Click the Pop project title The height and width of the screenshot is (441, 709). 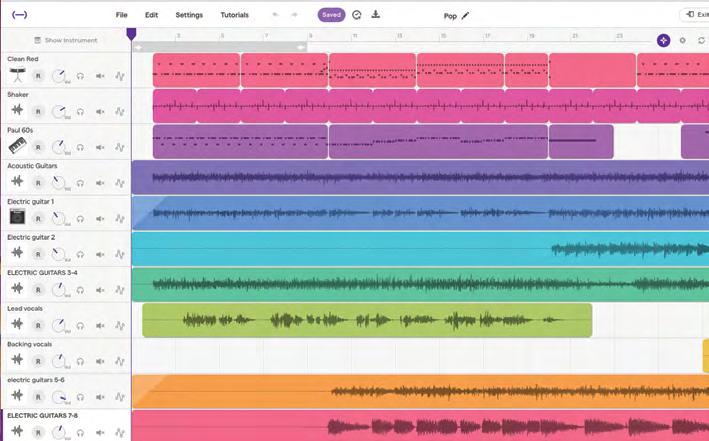tap(450, 16)
